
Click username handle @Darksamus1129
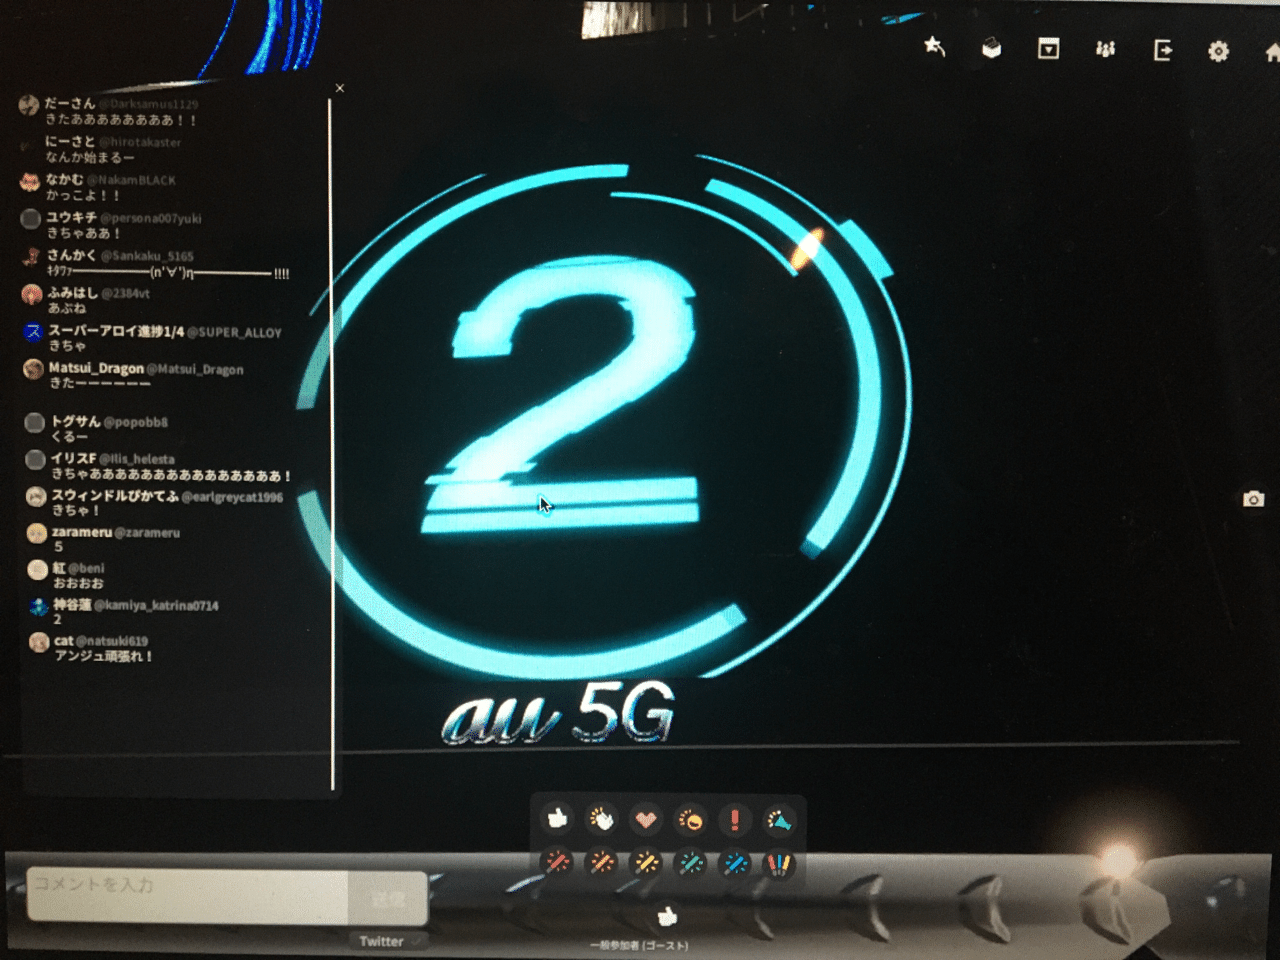click(148, 104)
